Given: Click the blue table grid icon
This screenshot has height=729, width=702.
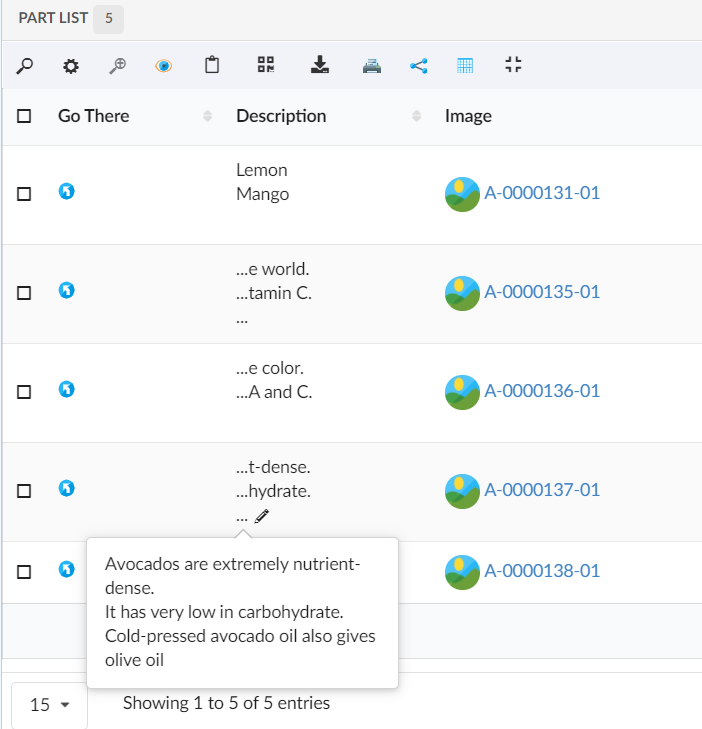Looking at the screenshot, I should (465, 66).
